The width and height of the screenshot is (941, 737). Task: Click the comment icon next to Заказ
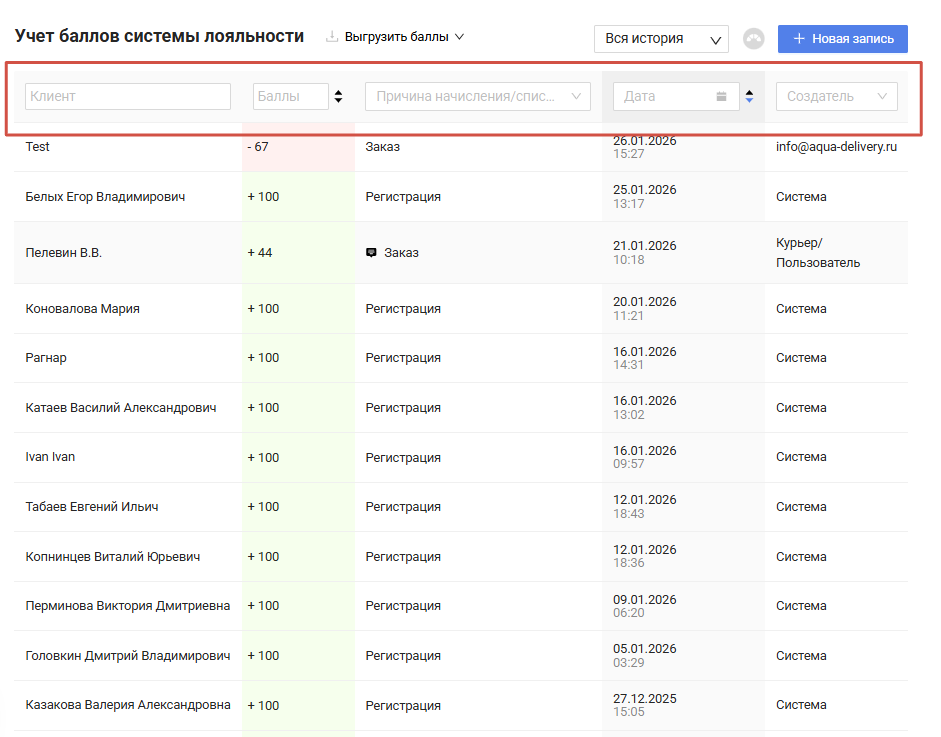(371, 253)
